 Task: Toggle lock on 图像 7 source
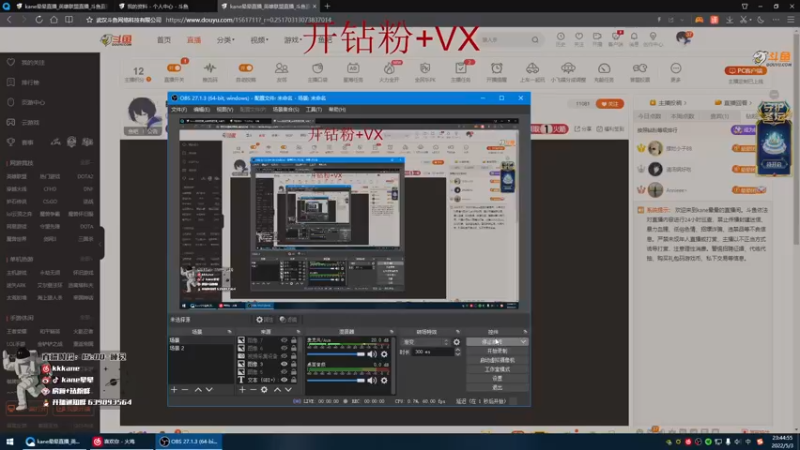[294, 340]
